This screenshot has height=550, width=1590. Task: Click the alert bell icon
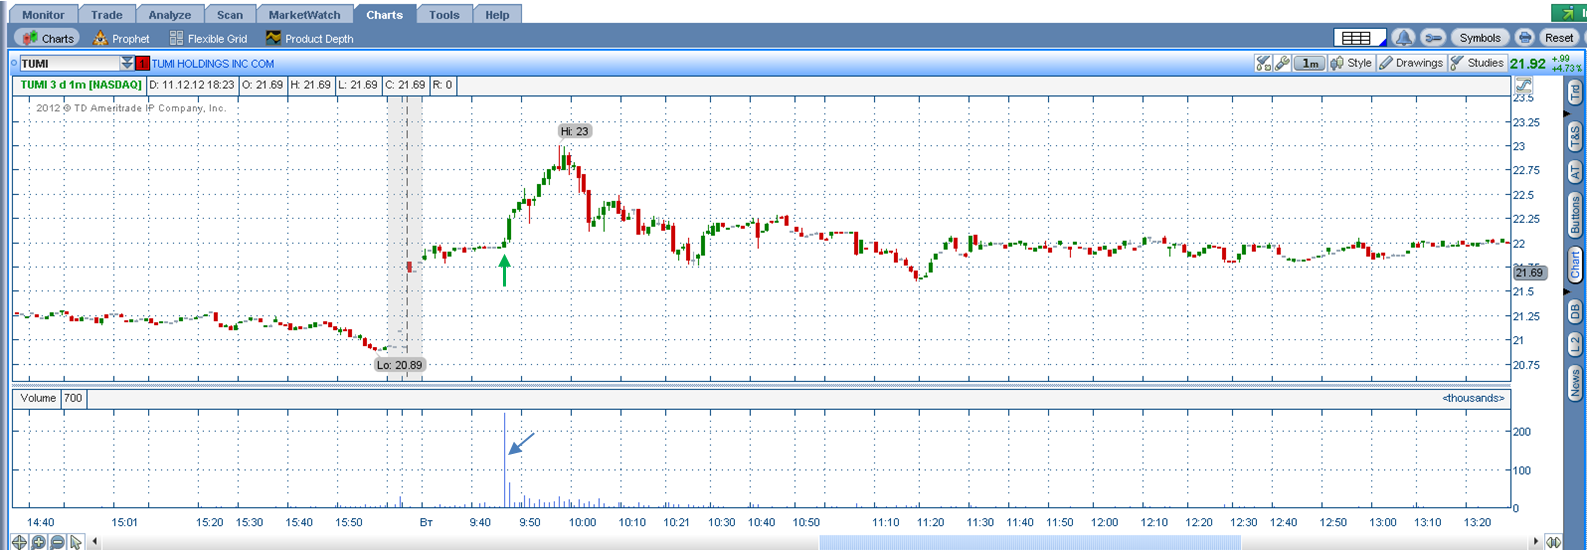click(1404, 38)
